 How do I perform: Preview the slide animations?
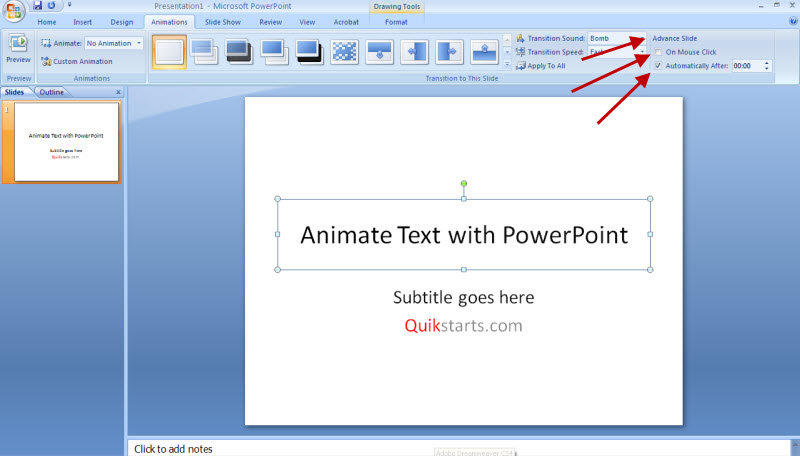(18, 49)
